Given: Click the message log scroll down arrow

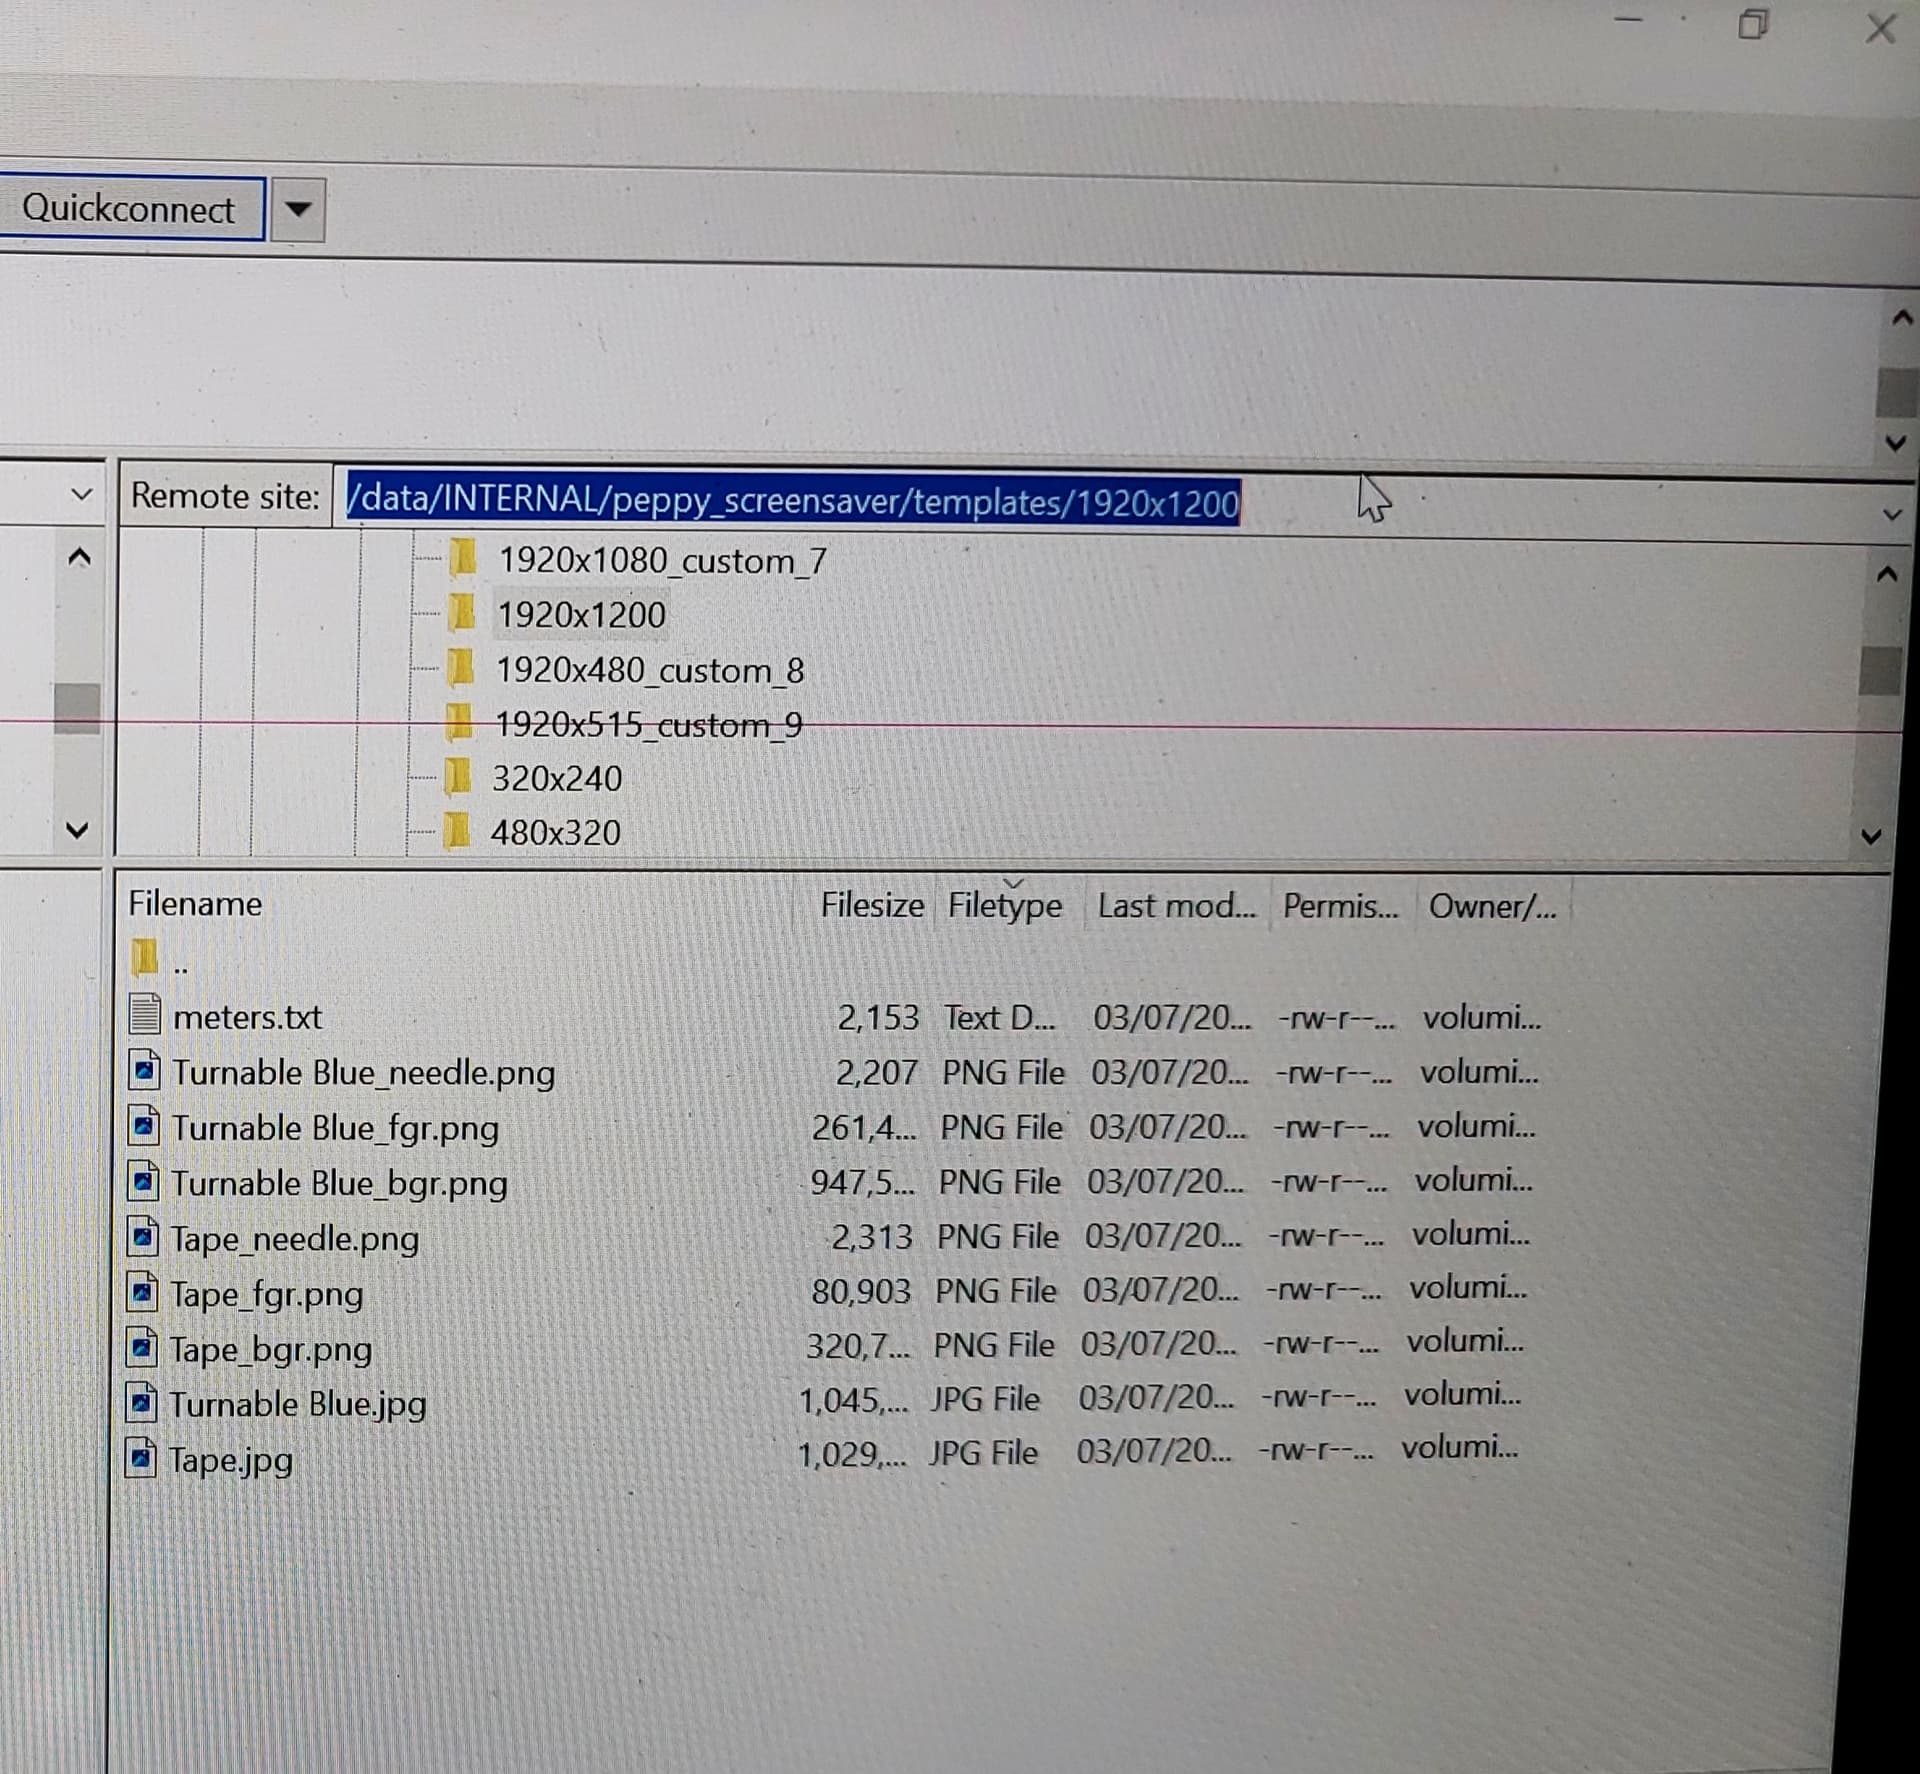Looking at the screenshot, I should [x=1896, y=442].
